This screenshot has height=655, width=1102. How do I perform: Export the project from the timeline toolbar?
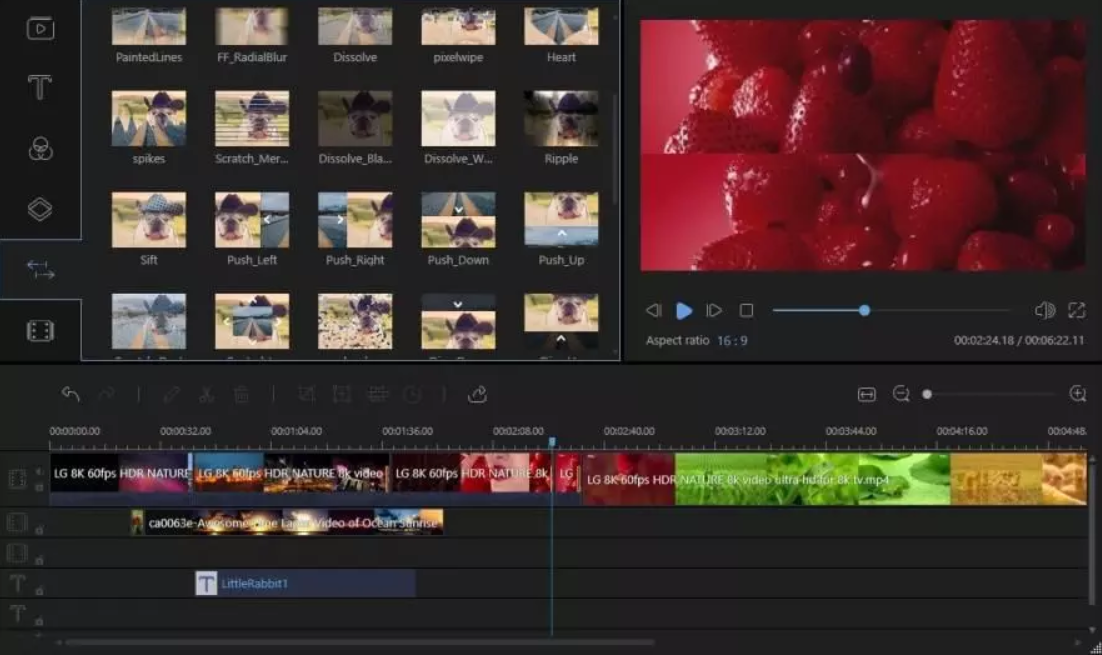[x=478, y=394]
